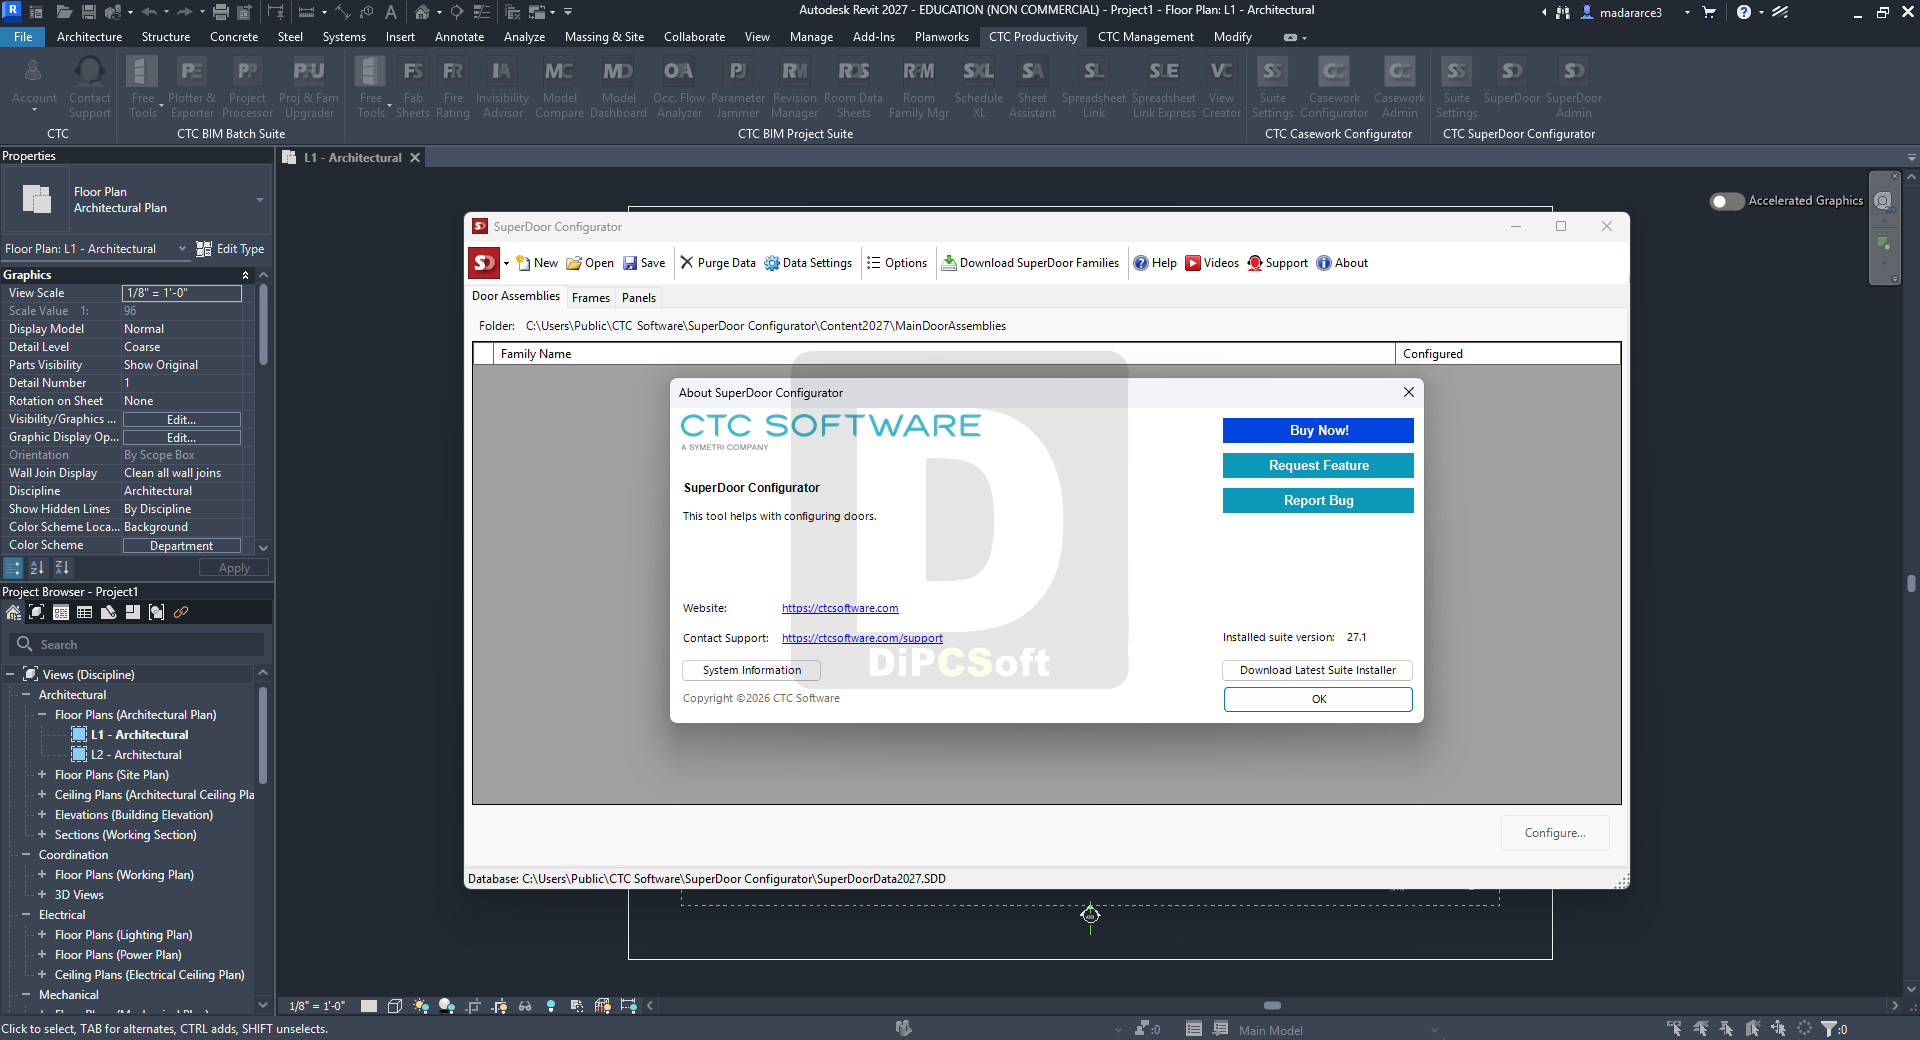Open the Plotter & Exporter tool
This screenshot has height=1040, width=1920.
[x=192, y=88]
